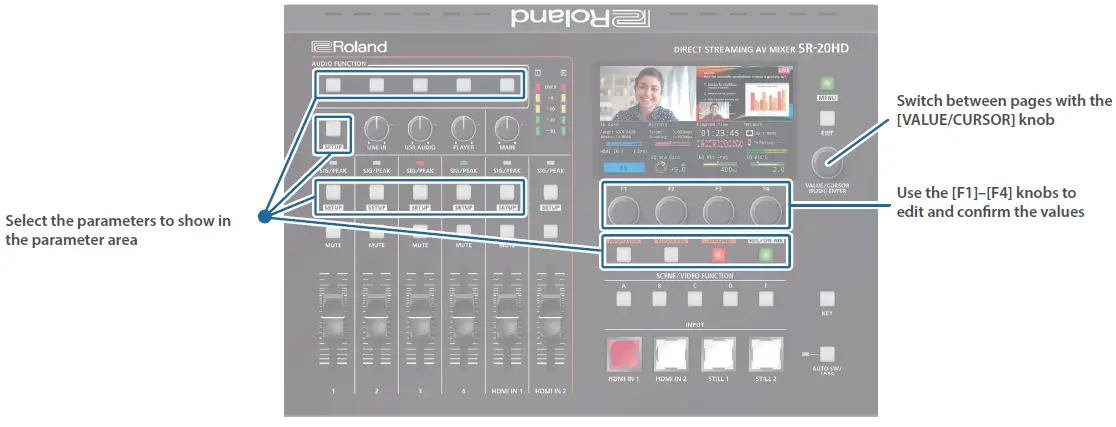The image size is (1116, 427).
Task: Open SETUP for HDMI IN 1 audio channel
Action: [507, 191]
